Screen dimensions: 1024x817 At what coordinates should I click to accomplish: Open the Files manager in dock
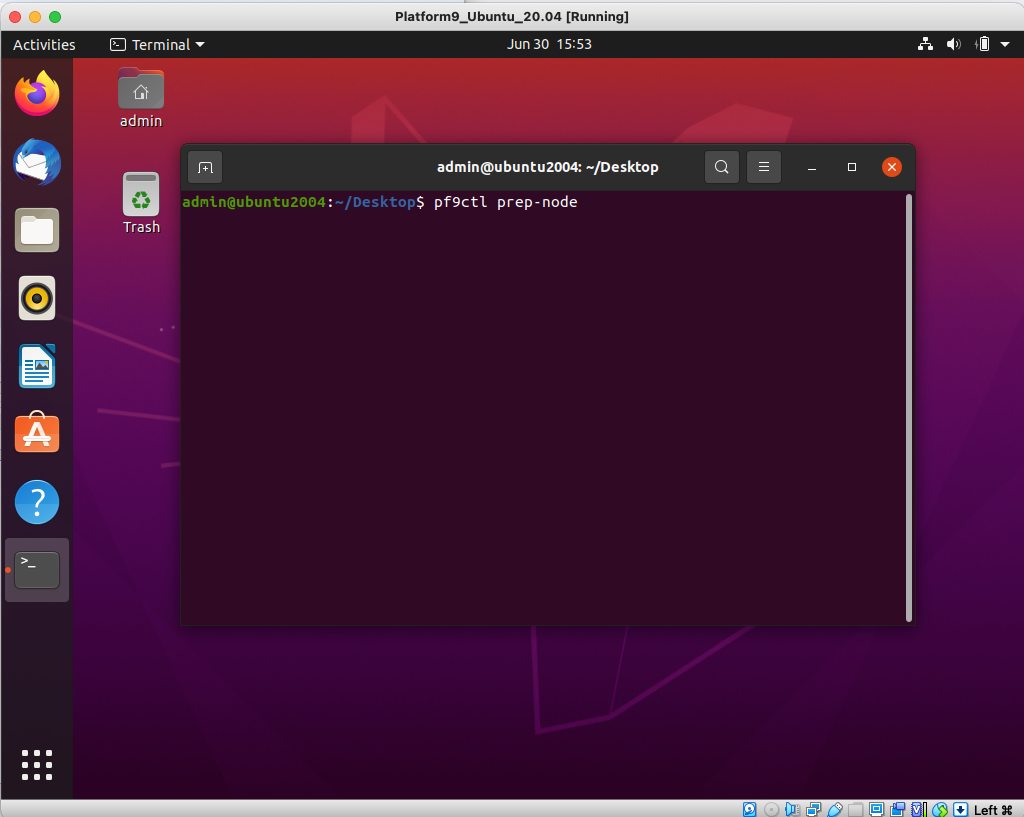coord(37,230)
